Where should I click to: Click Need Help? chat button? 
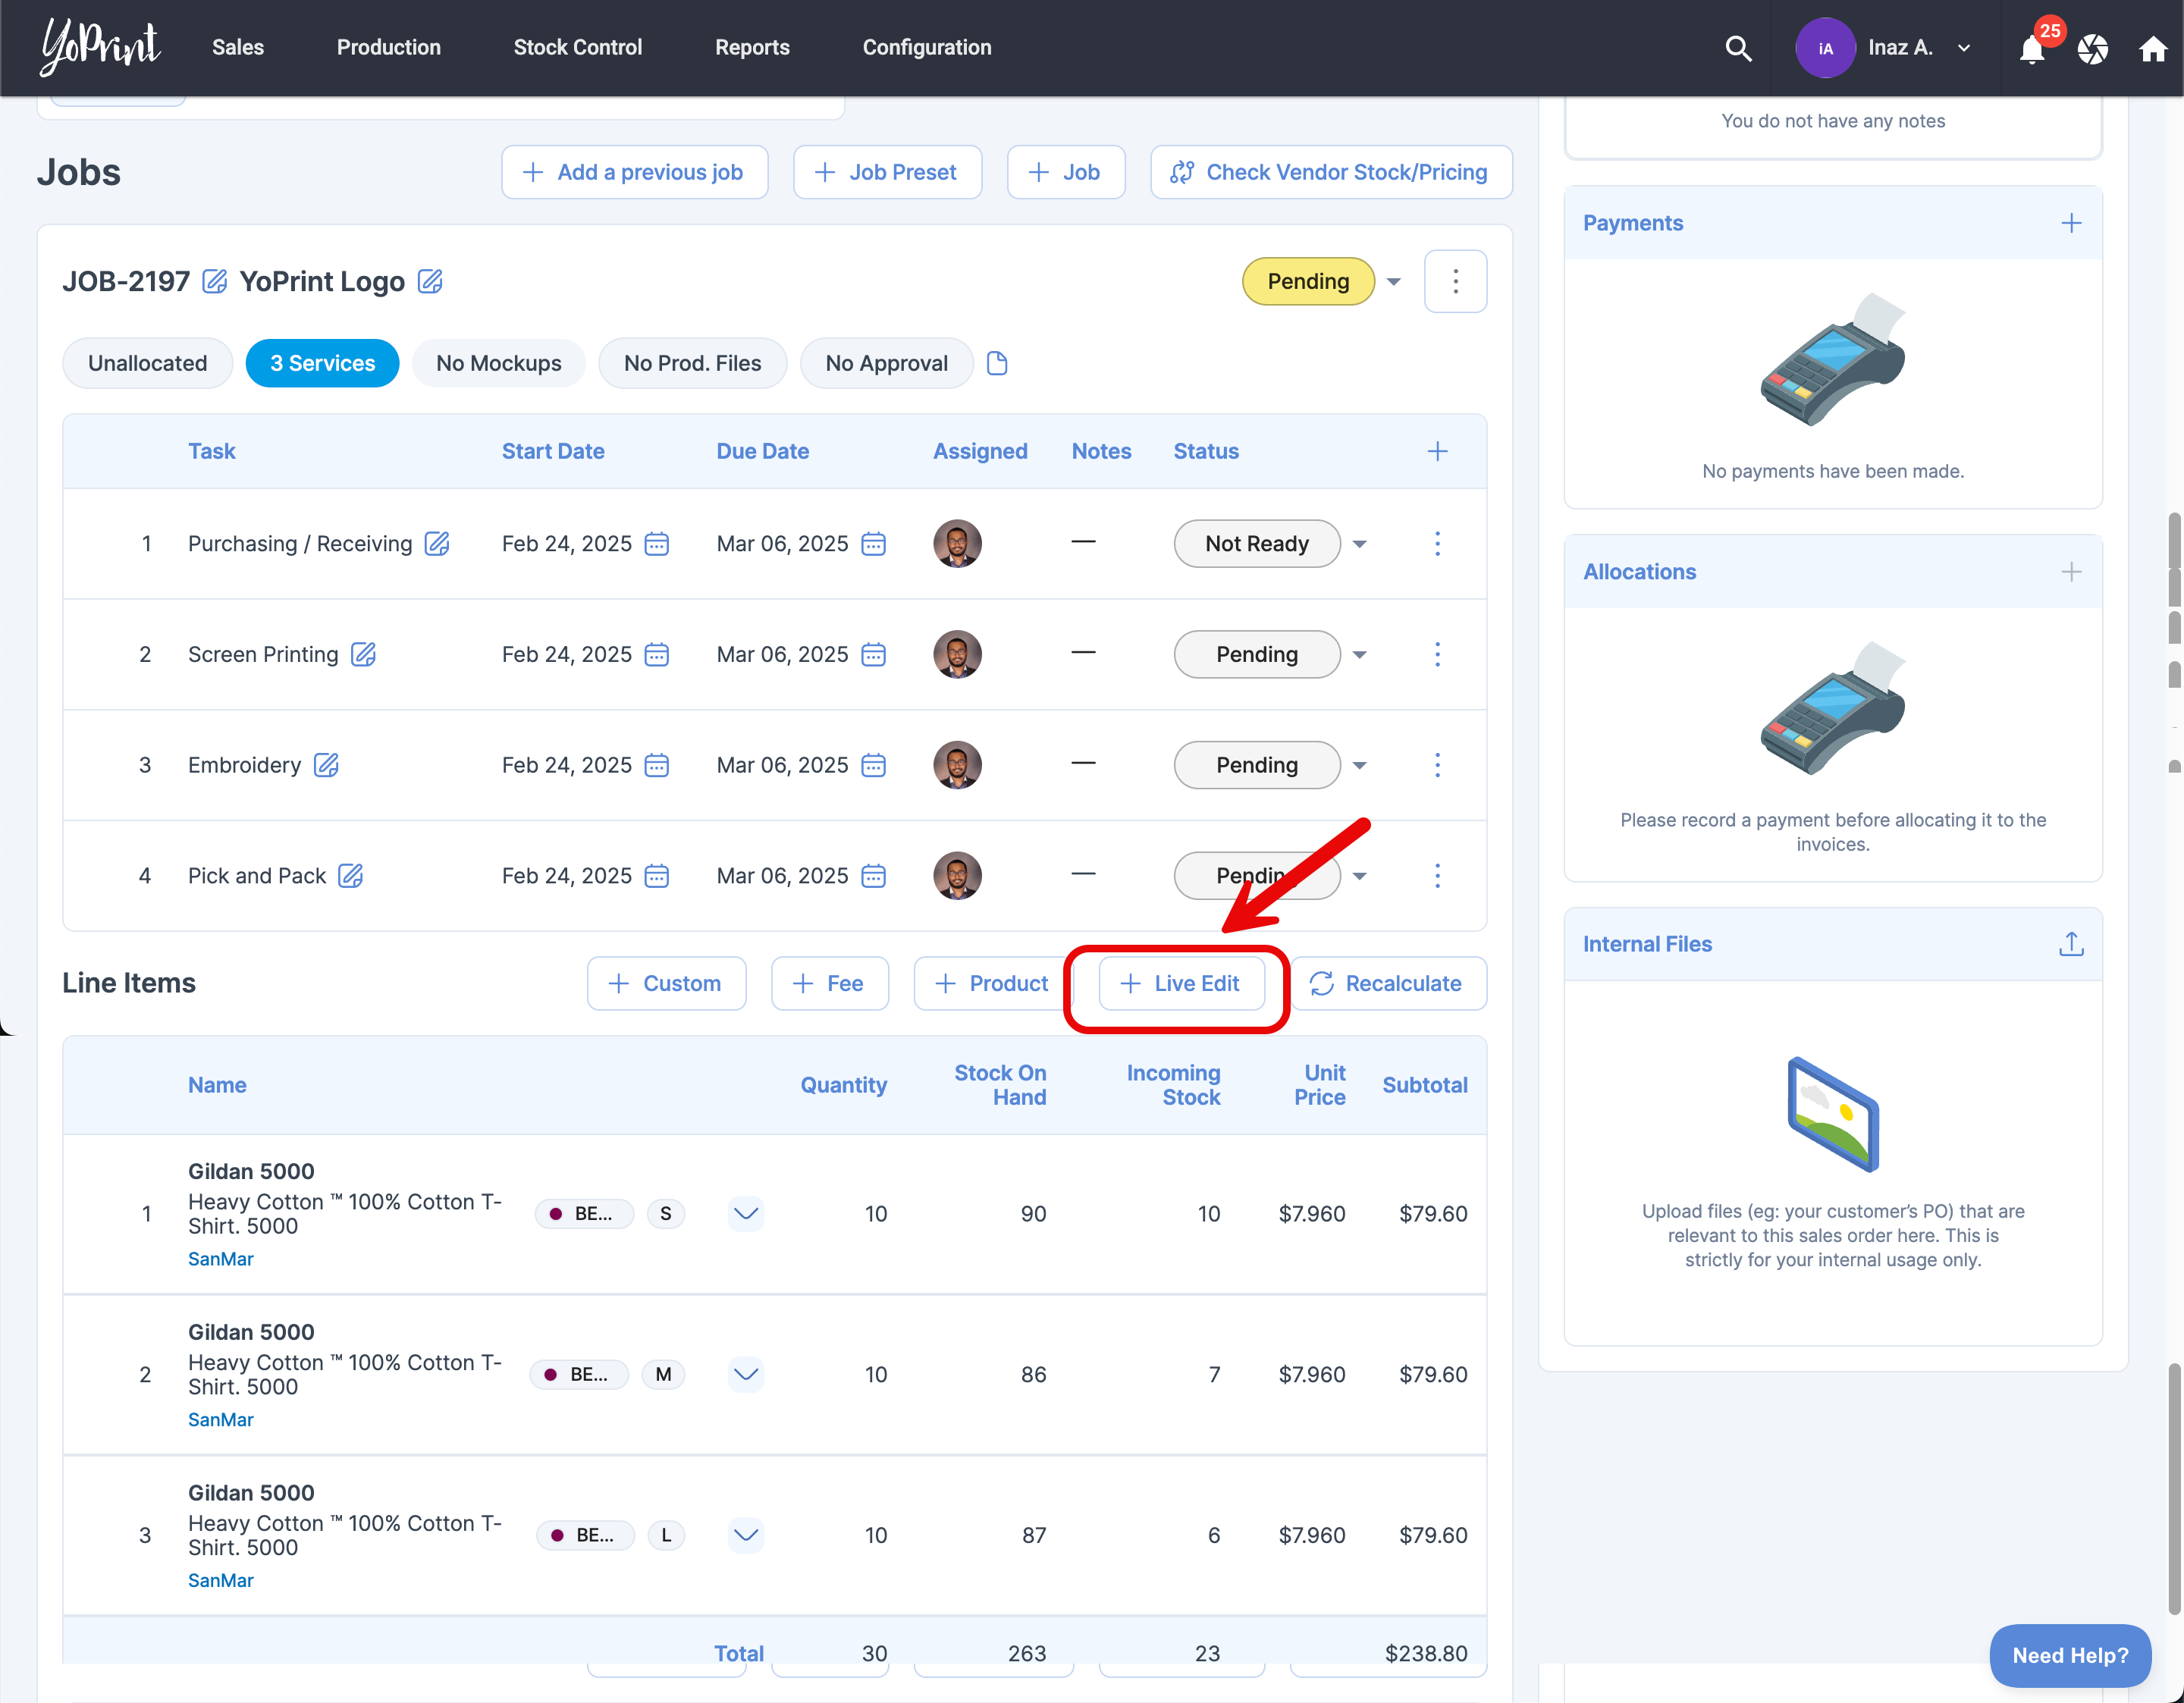click(x=2070, y=1655)
